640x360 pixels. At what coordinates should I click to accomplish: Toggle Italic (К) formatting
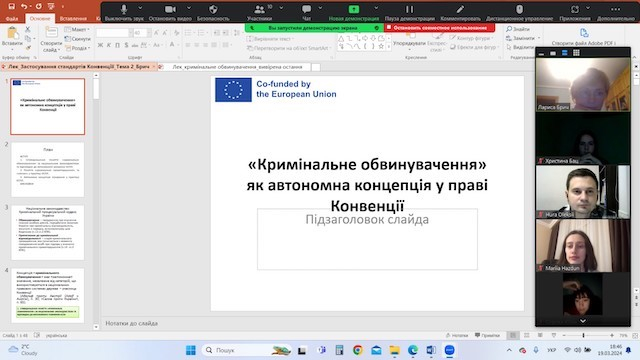click(x=109, y=45)
